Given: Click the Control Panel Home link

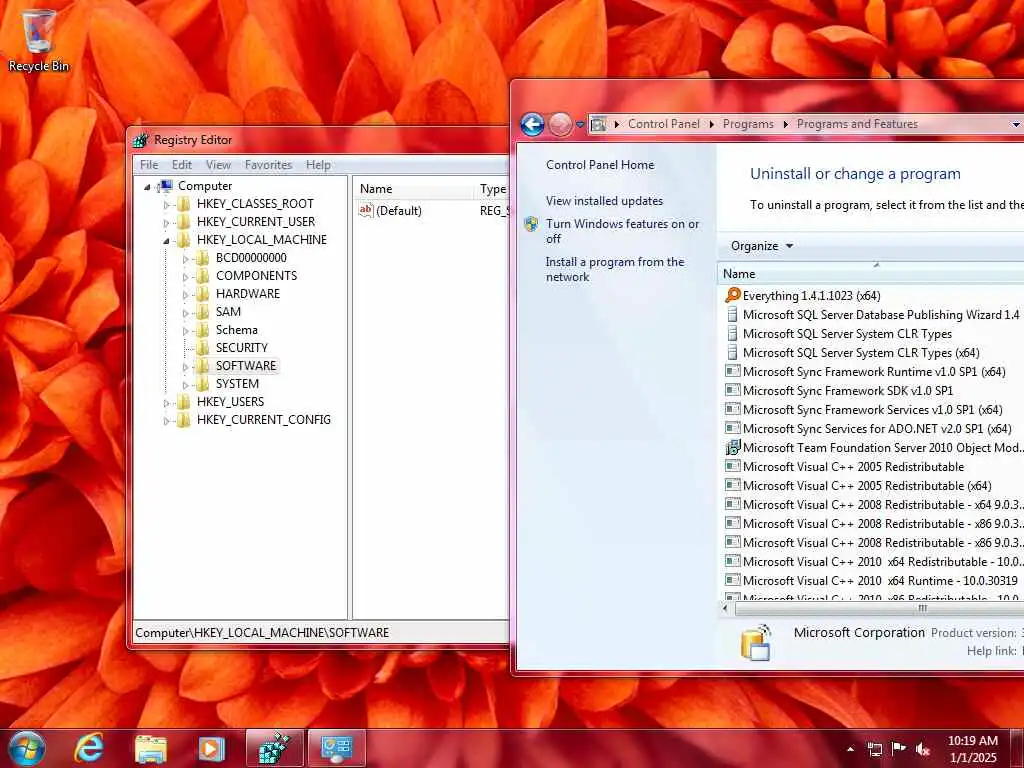Looking at the screenshot, I should pyautogui.click(x=600, y=165).
